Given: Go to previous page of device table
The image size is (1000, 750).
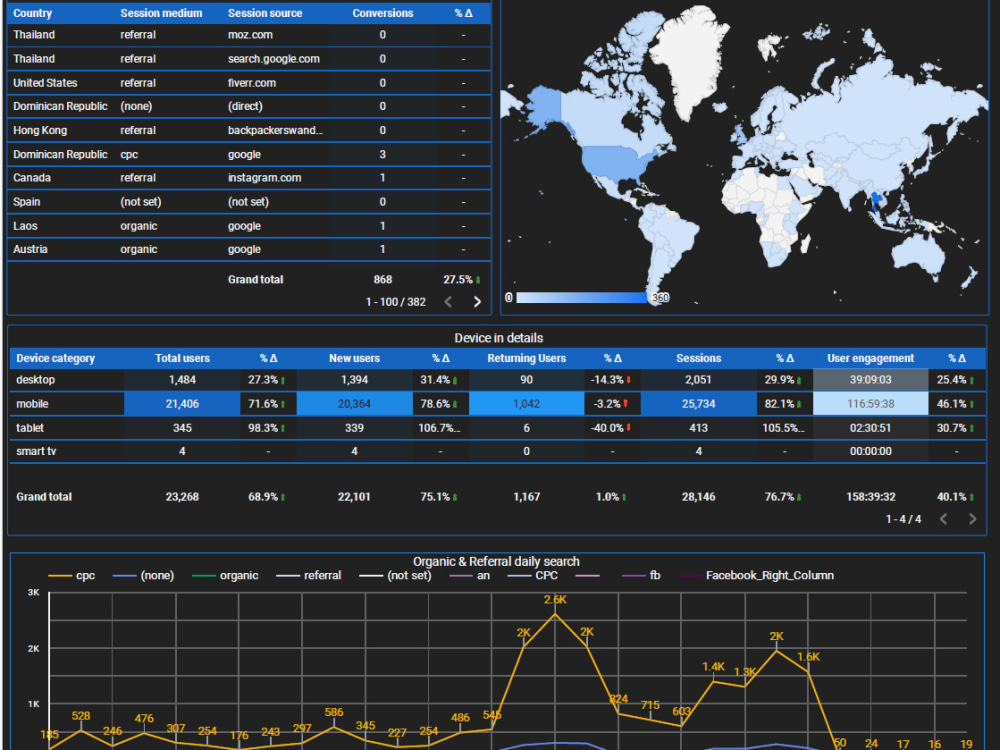Looking at the screenshot, I should (943, 519).
